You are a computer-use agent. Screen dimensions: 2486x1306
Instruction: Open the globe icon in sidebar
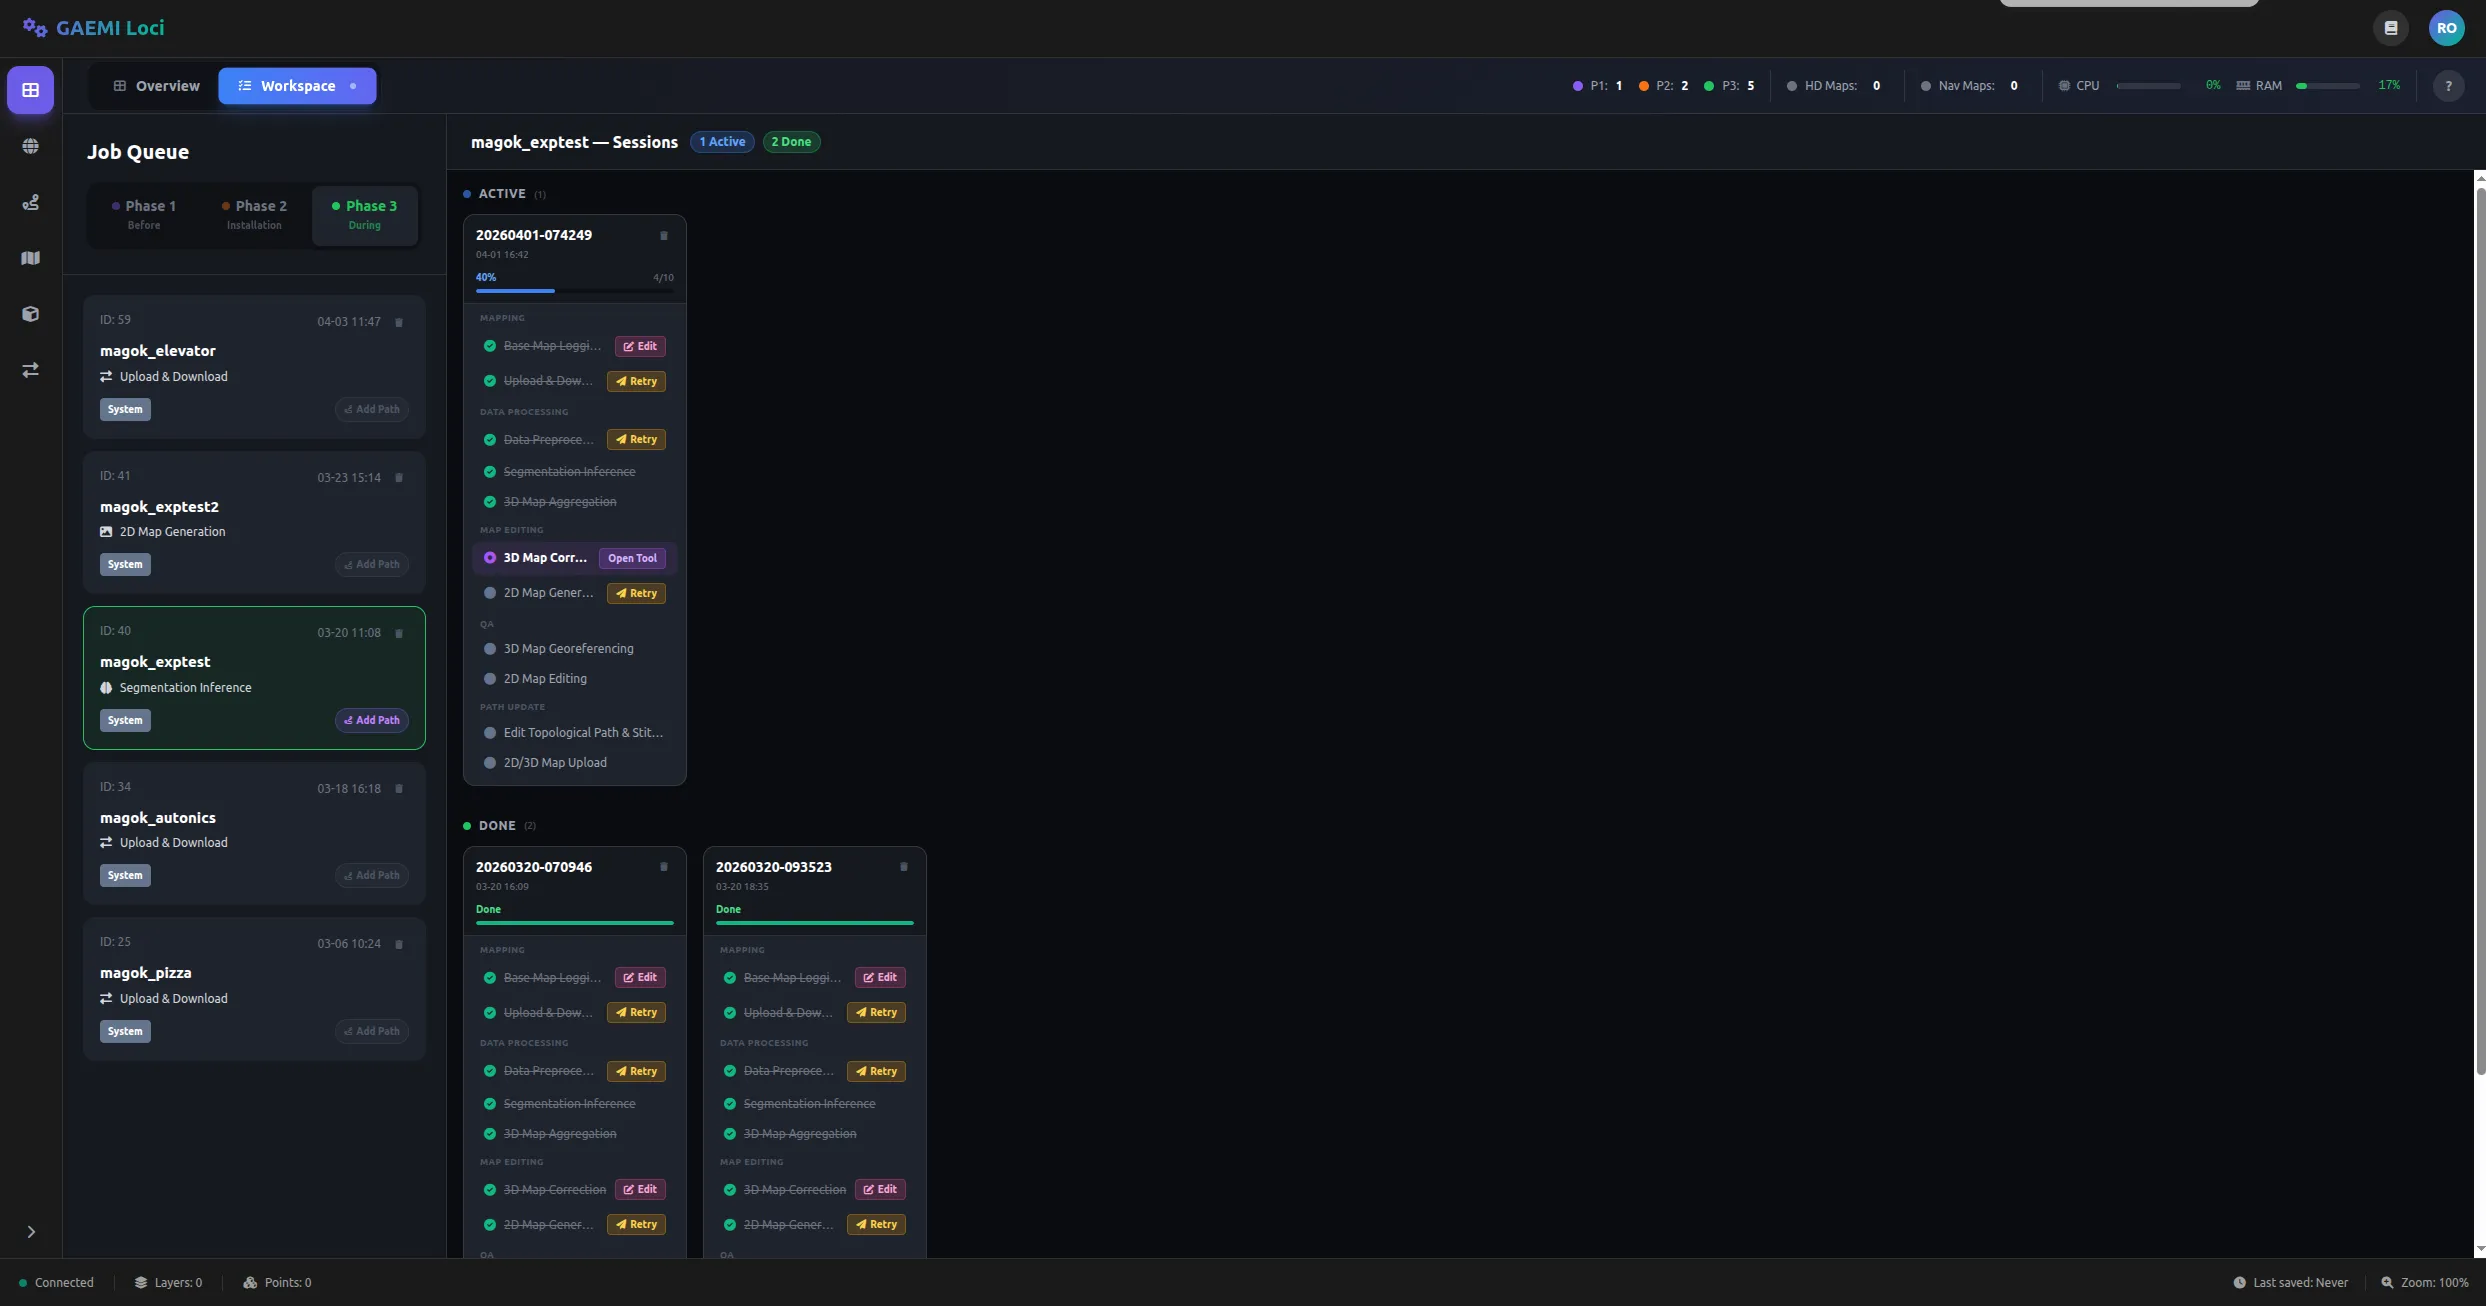pos(30,146)
